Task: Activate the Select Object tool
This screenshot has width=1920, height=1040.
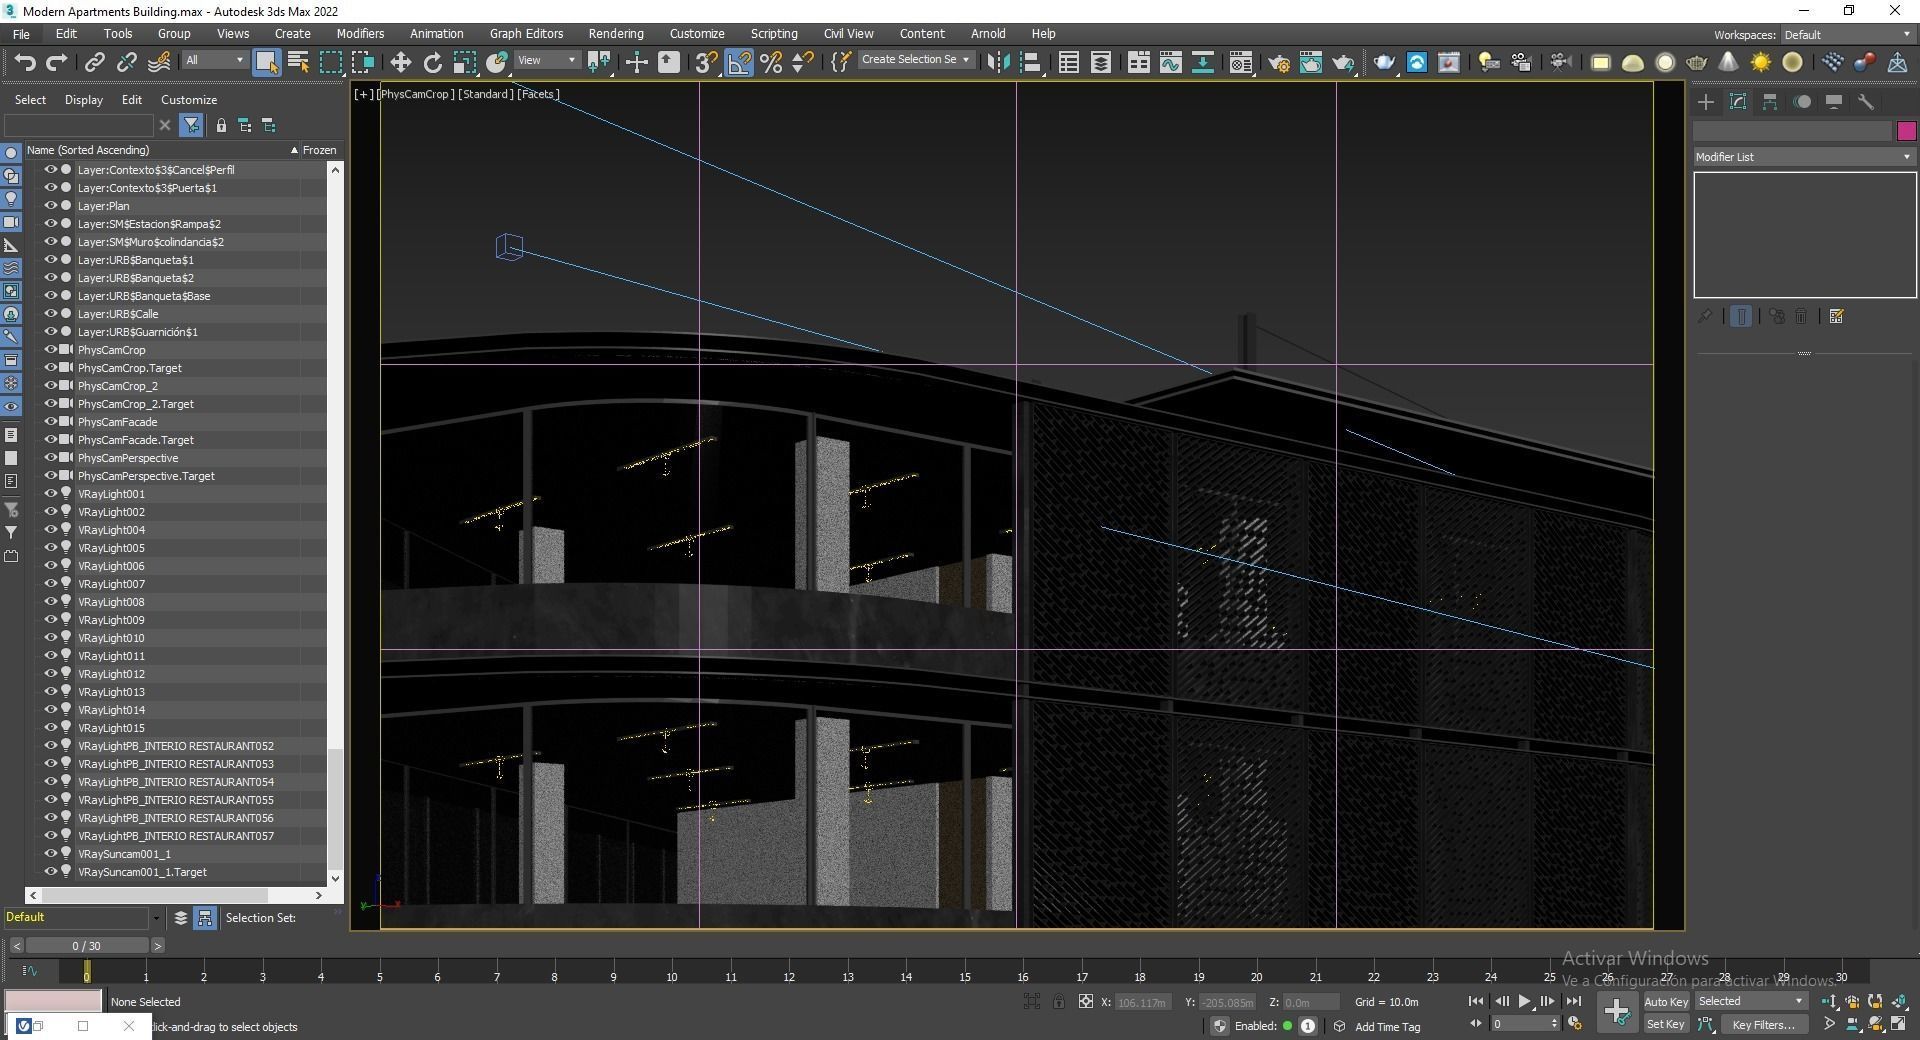Action: 266,62
